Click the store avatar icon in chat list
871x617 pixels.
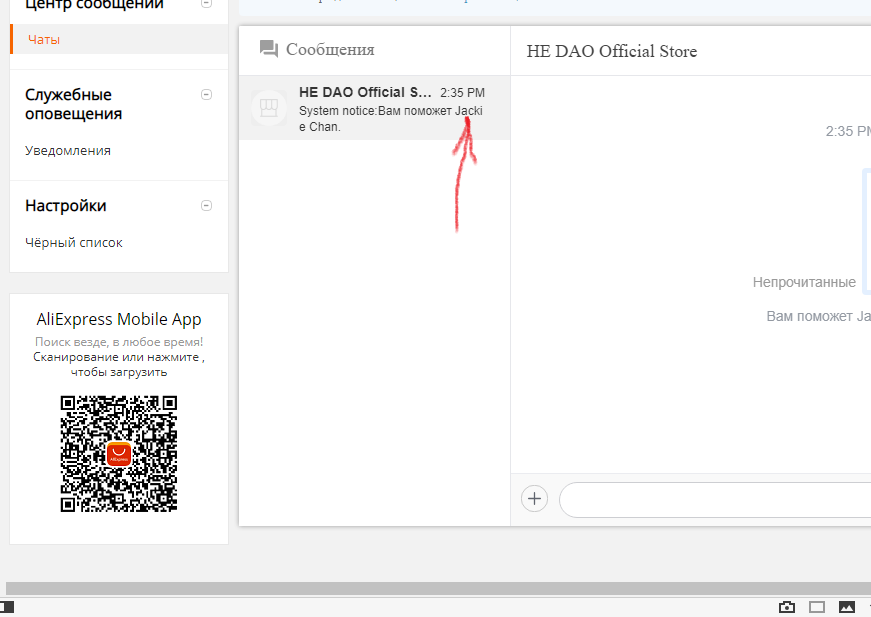(x=269, y=108)
